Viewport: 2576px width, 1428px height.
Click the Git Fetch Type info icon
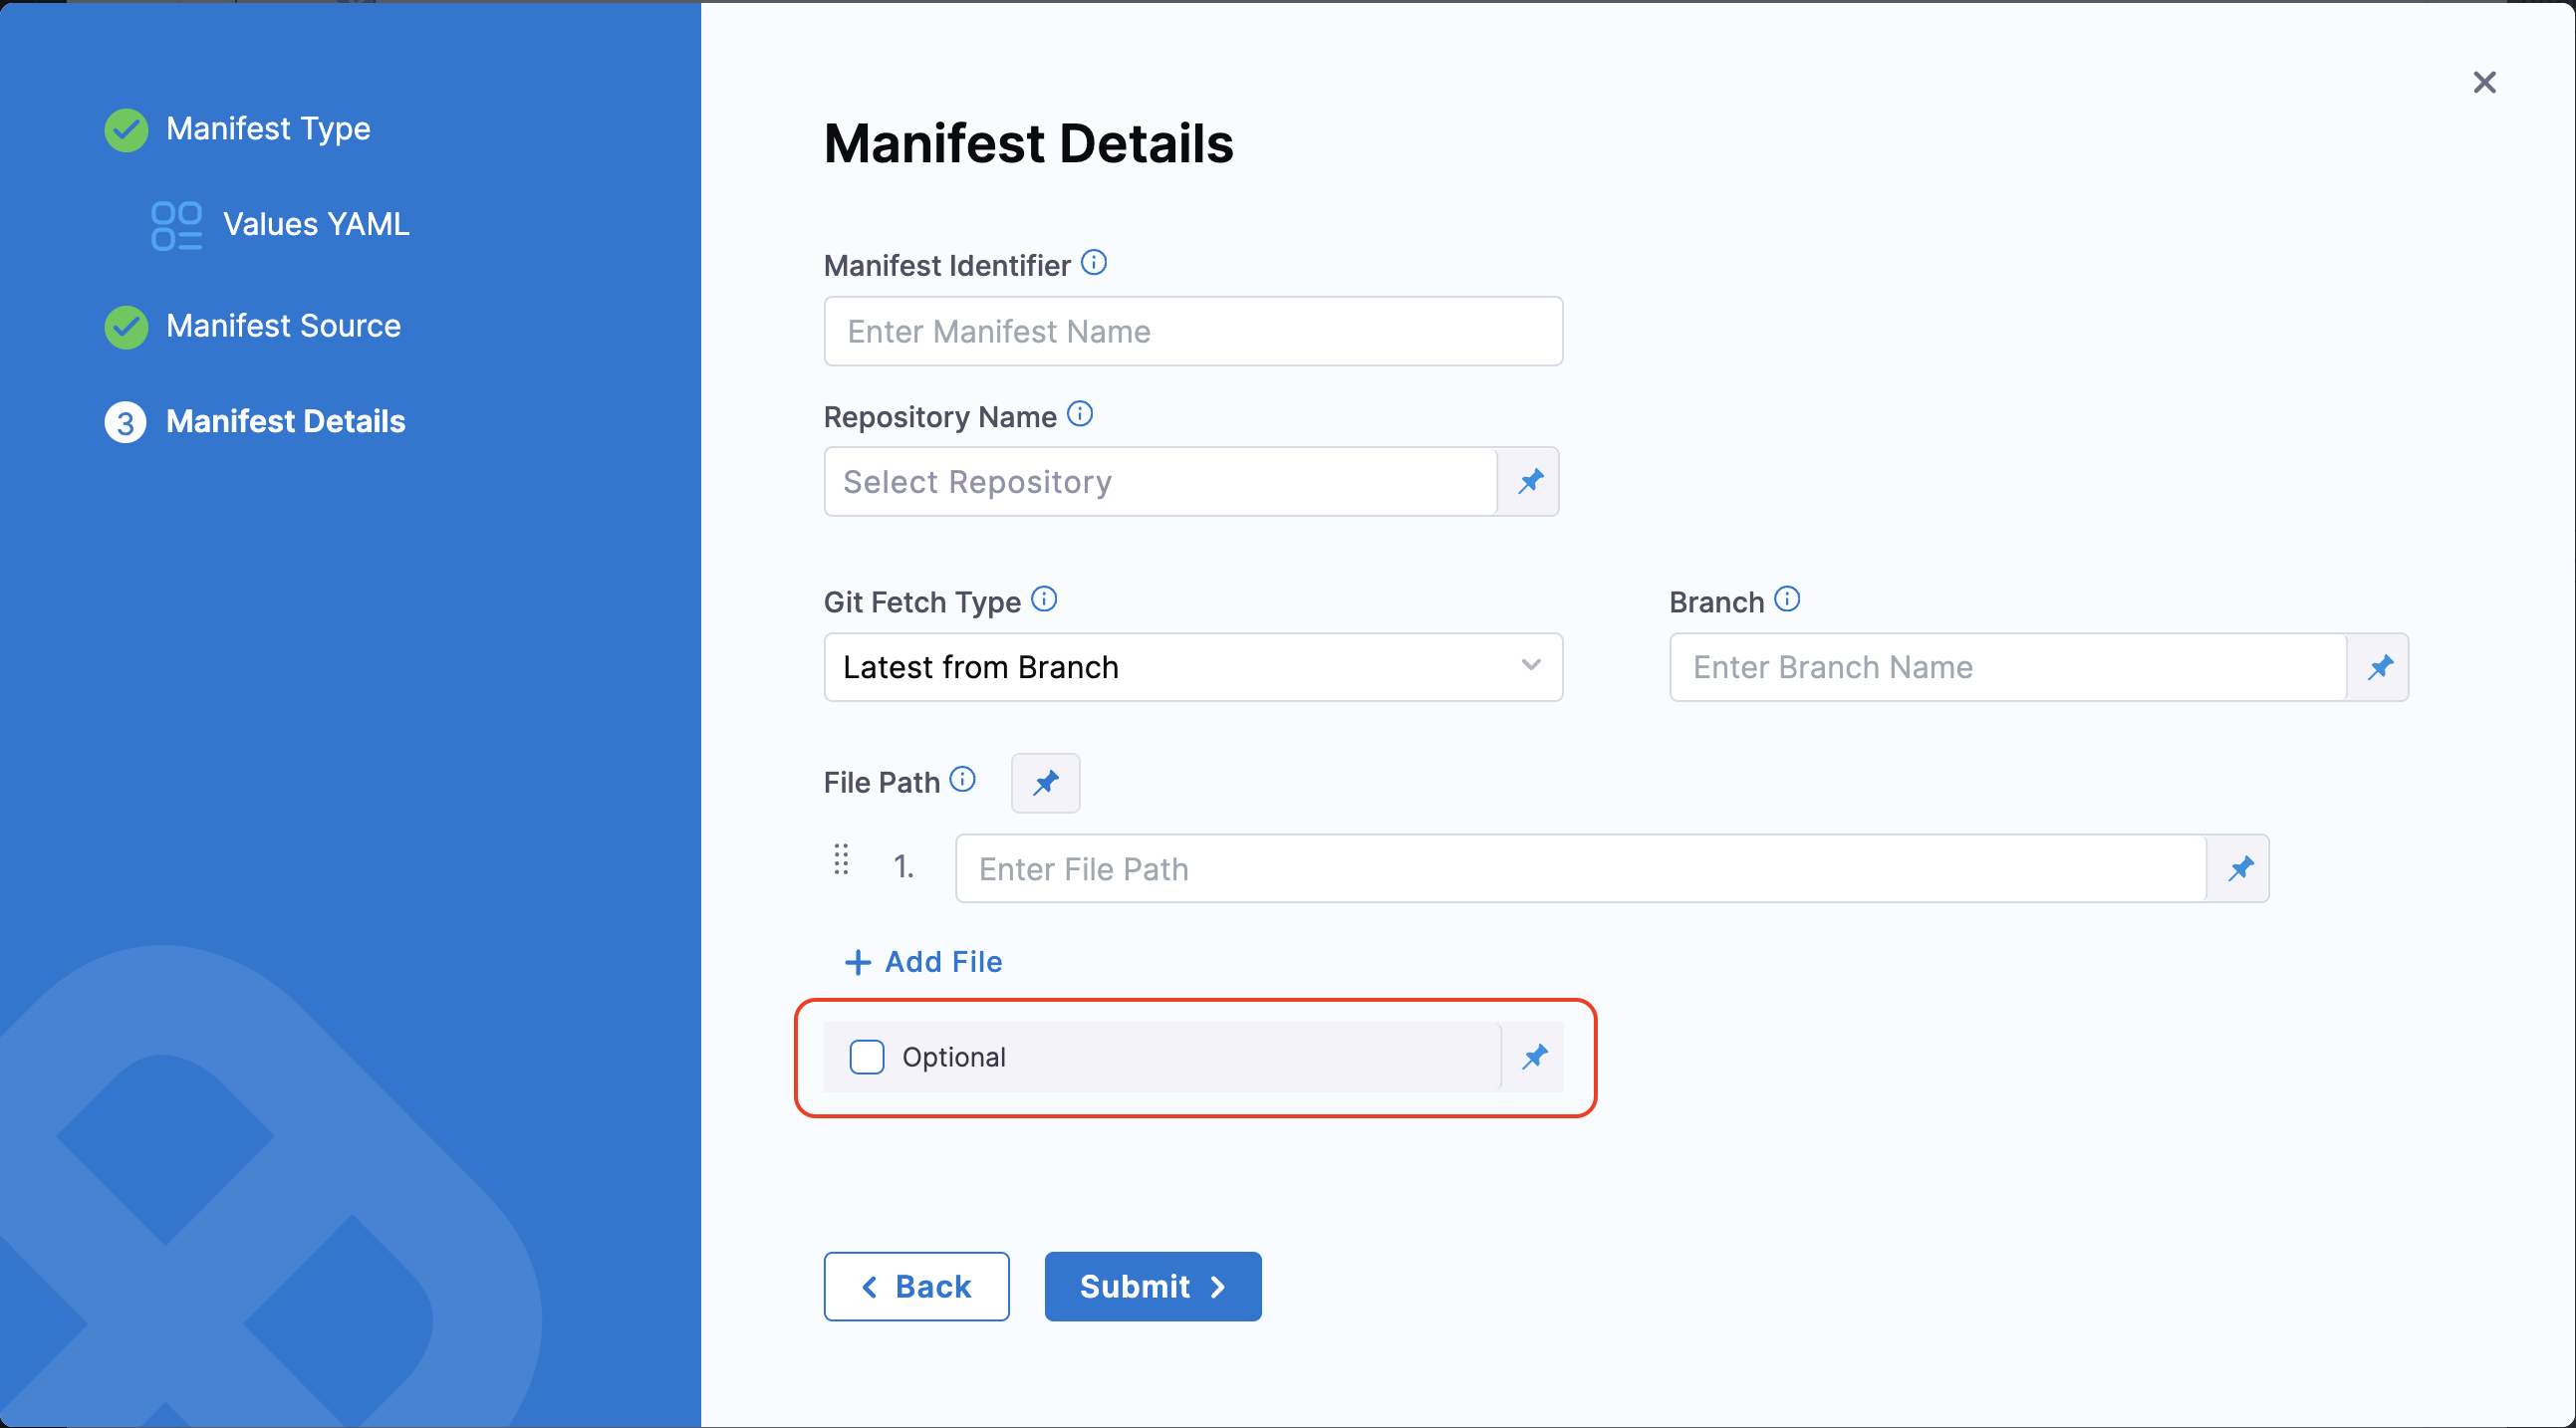(x=1044, y=600)
